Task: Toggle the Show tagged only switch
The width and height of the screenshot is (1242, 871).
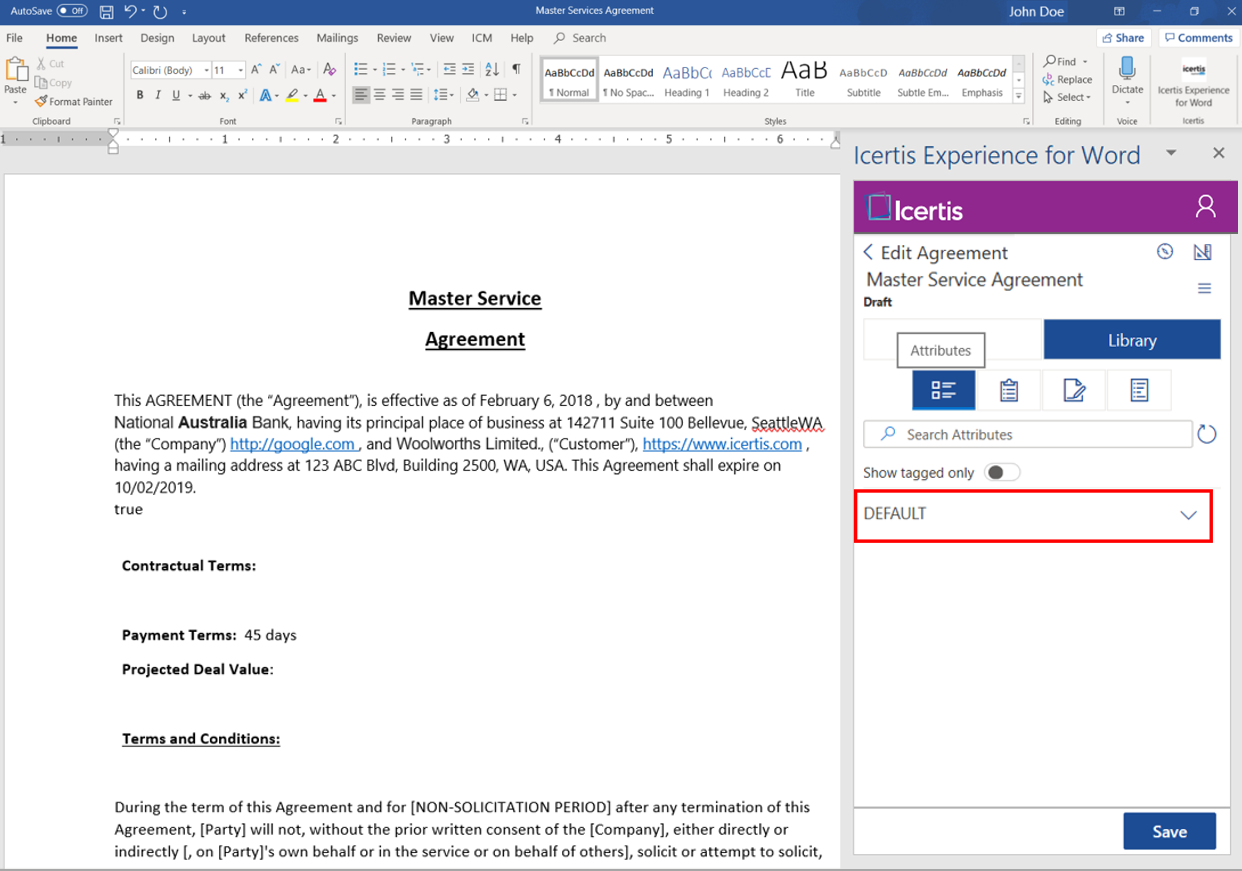Action: pyautogui.click(x=1001, y=472)
